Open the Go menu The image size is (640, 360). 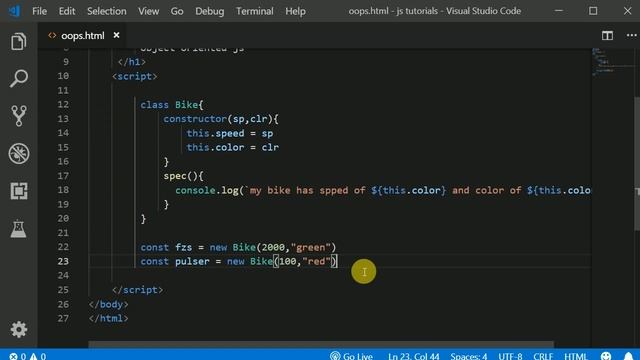coord(177,11)
